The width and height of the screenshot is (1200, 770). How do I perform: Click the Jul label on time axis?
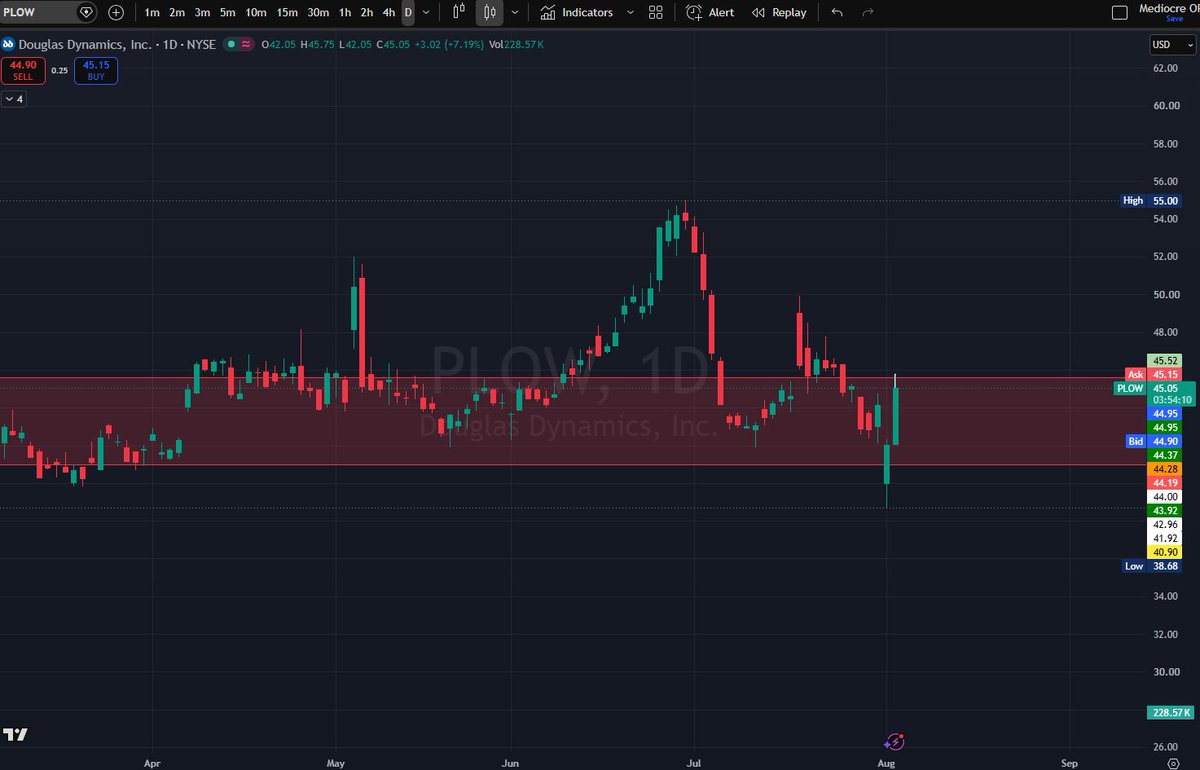(x=695, y=762)
